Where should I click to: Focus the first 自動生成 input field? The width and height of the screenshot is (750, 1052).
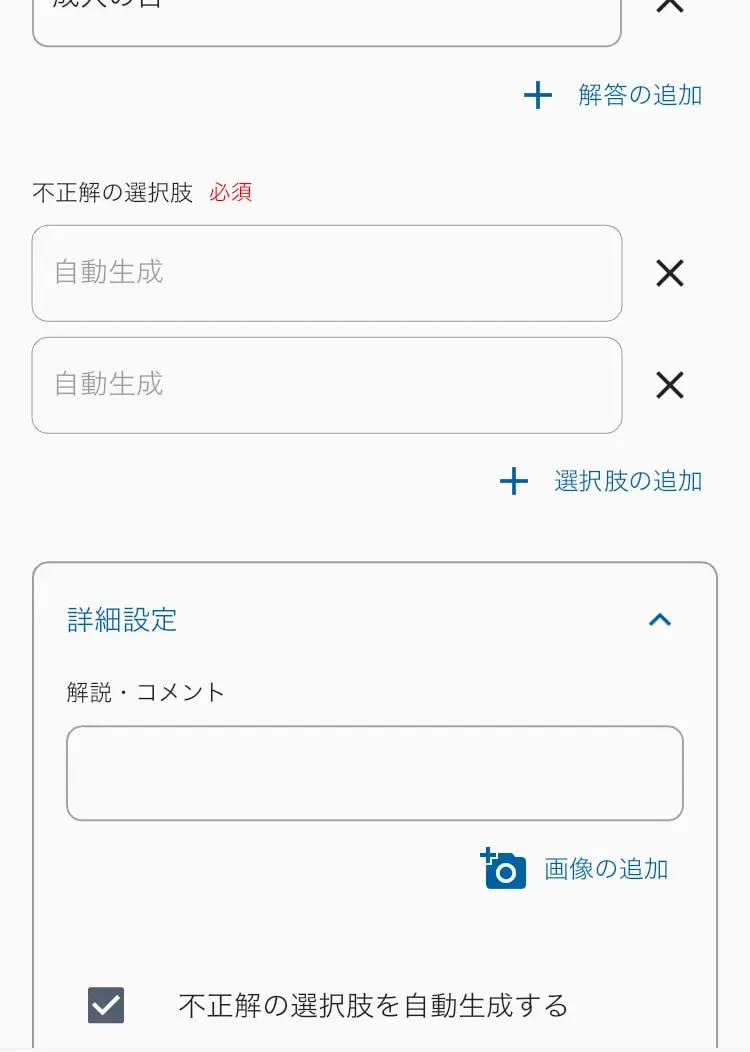point(327,273)
